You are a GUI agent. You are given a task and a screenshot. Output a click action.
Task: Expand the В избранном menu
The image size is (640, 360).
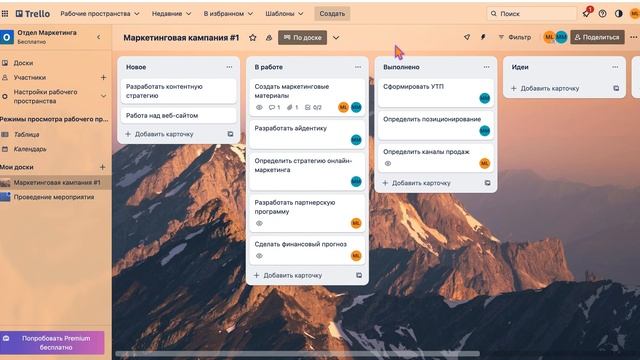pyautogui.click(x=228, y=13)
